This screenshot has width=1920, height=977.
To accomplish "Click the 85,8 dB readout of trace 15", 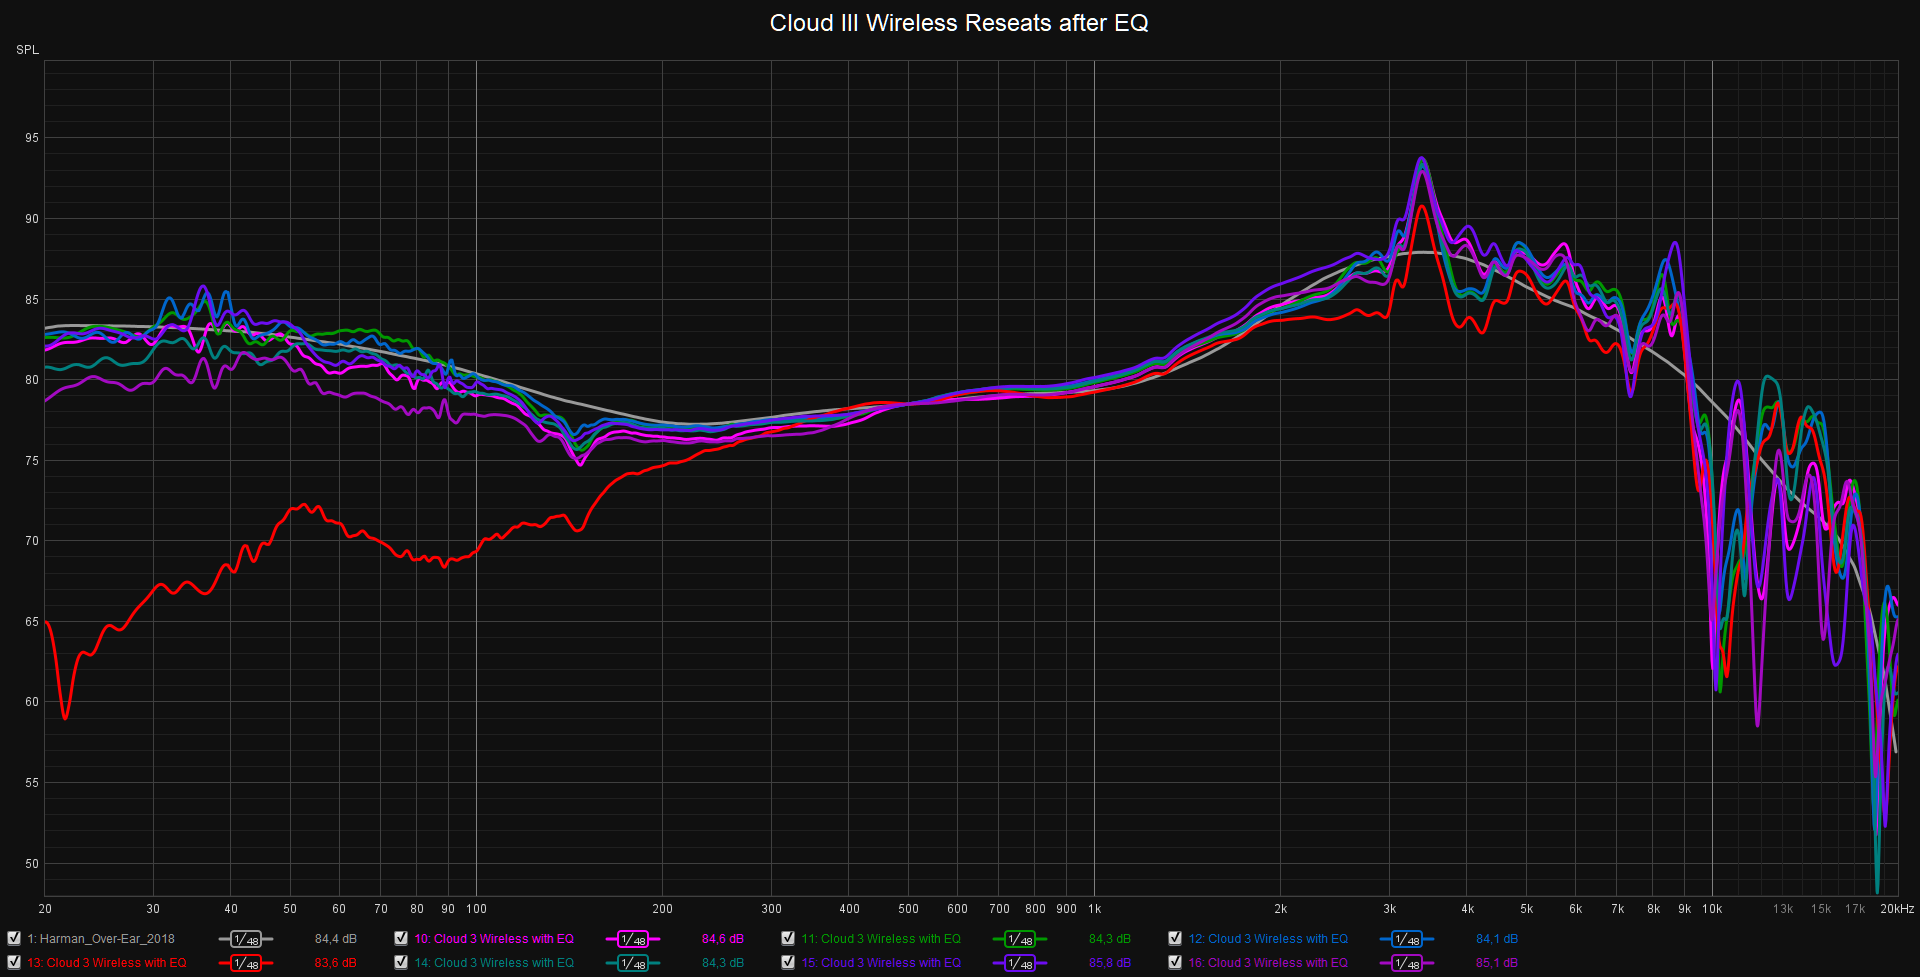I will 1110,963.
